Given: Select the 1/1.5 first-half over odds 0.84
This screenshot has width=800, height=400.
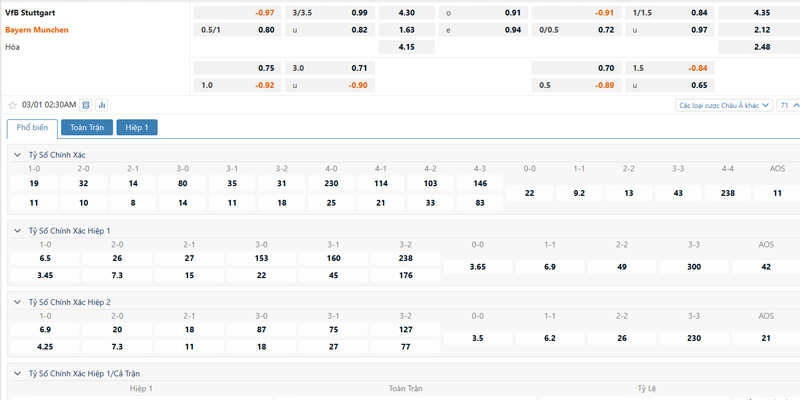Looking at the screenshot, I should click(x=670, y=13).
